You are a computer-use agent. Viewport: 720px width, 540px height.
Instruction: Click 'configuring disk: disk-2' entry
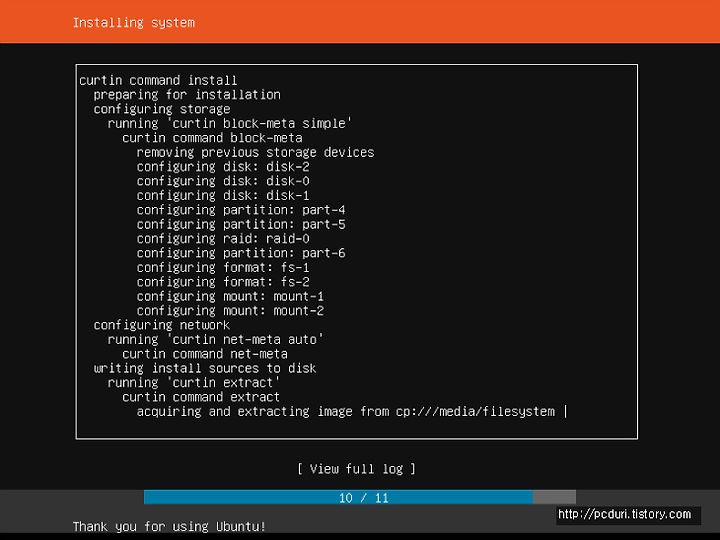coord(223,167)
